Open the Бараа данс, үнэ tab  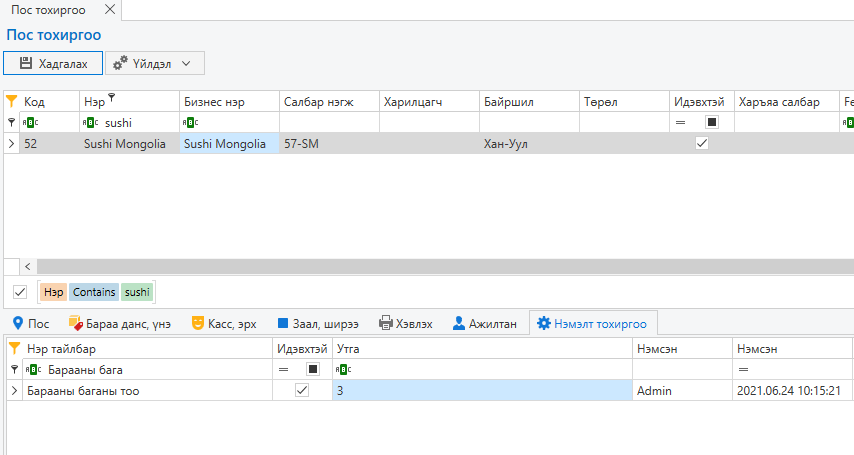(120, 324)
